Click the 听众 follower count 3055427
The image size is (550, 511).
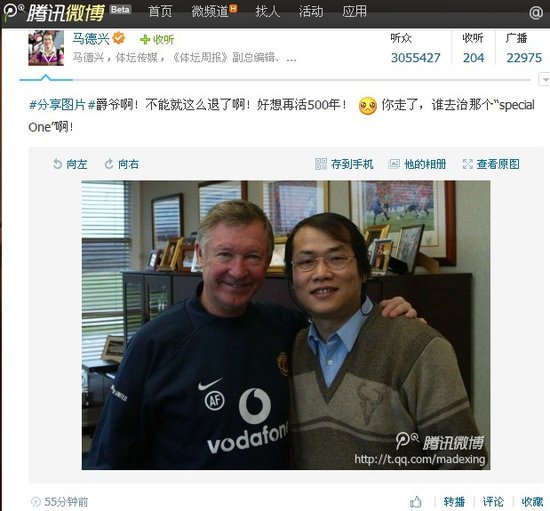pos(416,58)
